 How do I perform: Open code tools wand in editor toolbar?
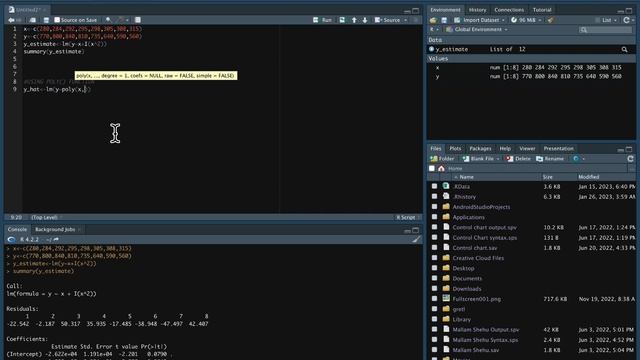121,20
